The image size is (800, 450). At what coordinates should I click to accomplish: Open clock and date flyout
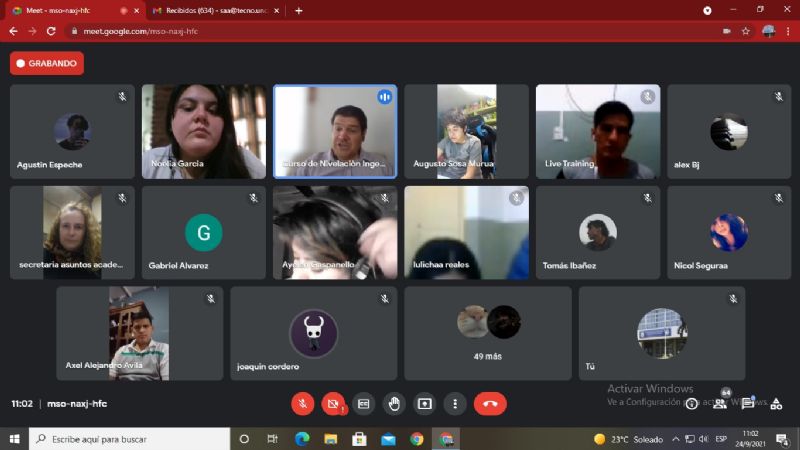click(x=751, y=439)
